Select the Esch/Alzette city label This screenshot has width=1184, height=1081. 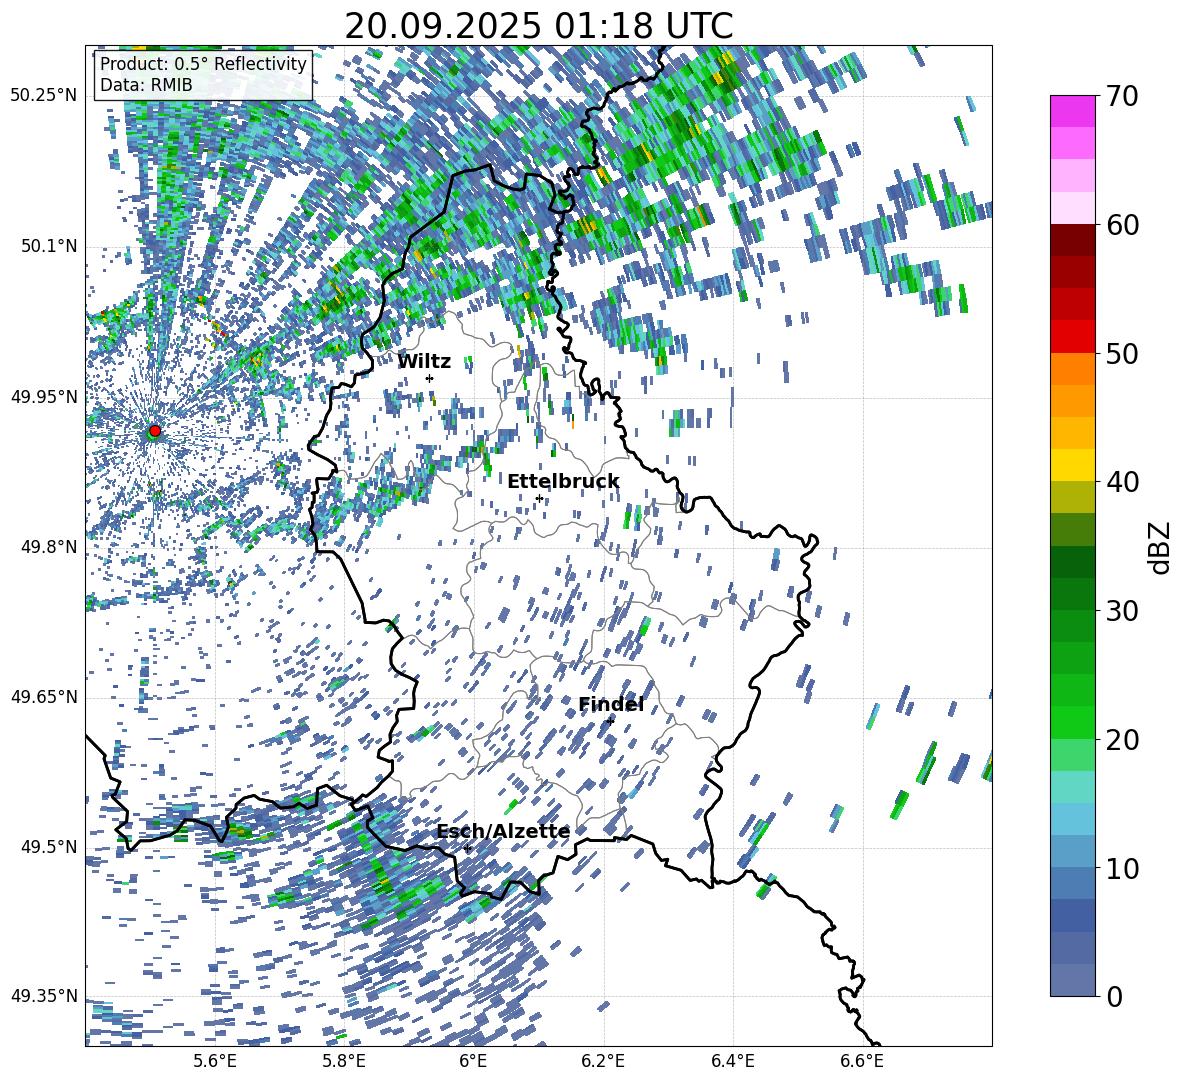pos(503,832)
